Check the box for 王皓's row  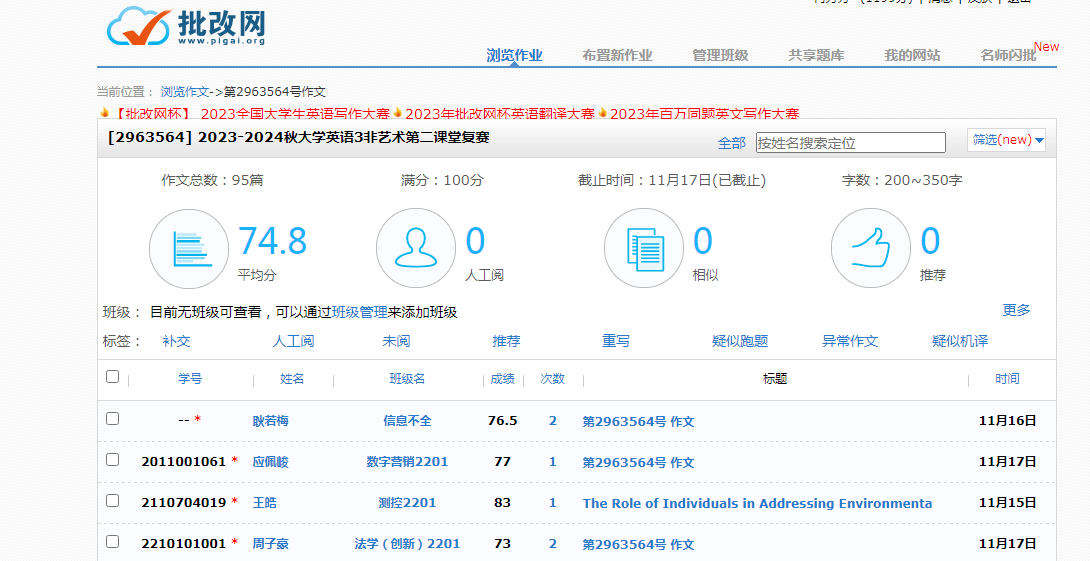click(113, 501)
